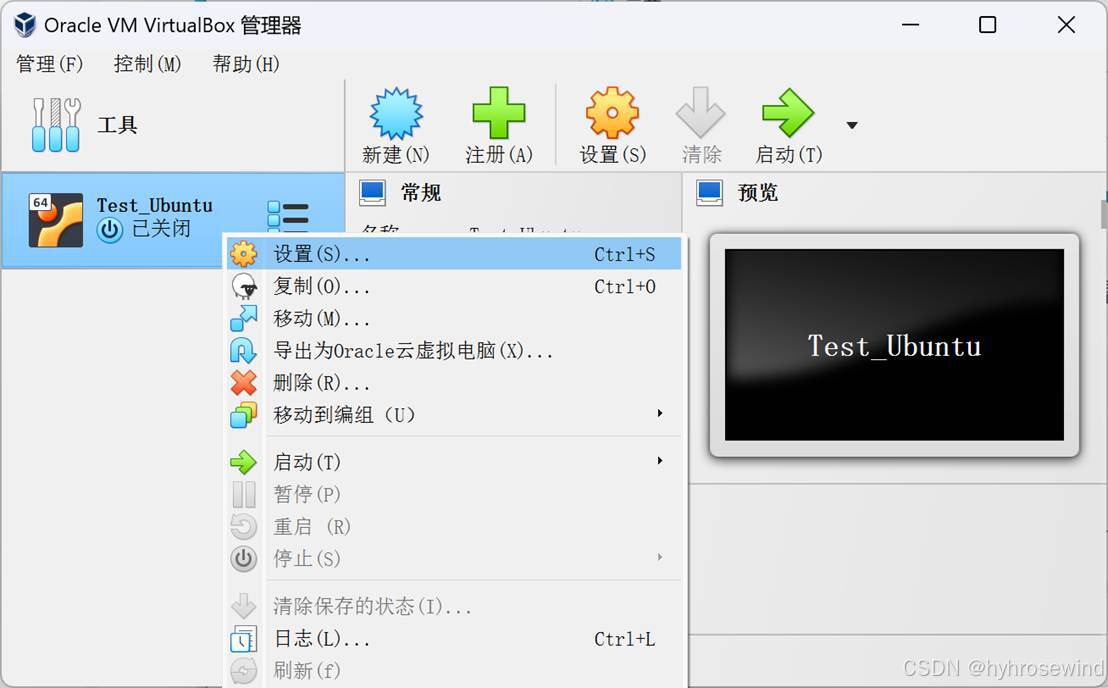1108x688 pixels.
Task: Choose 日志(L)... from the context menu
Action: tap(453, 639)
